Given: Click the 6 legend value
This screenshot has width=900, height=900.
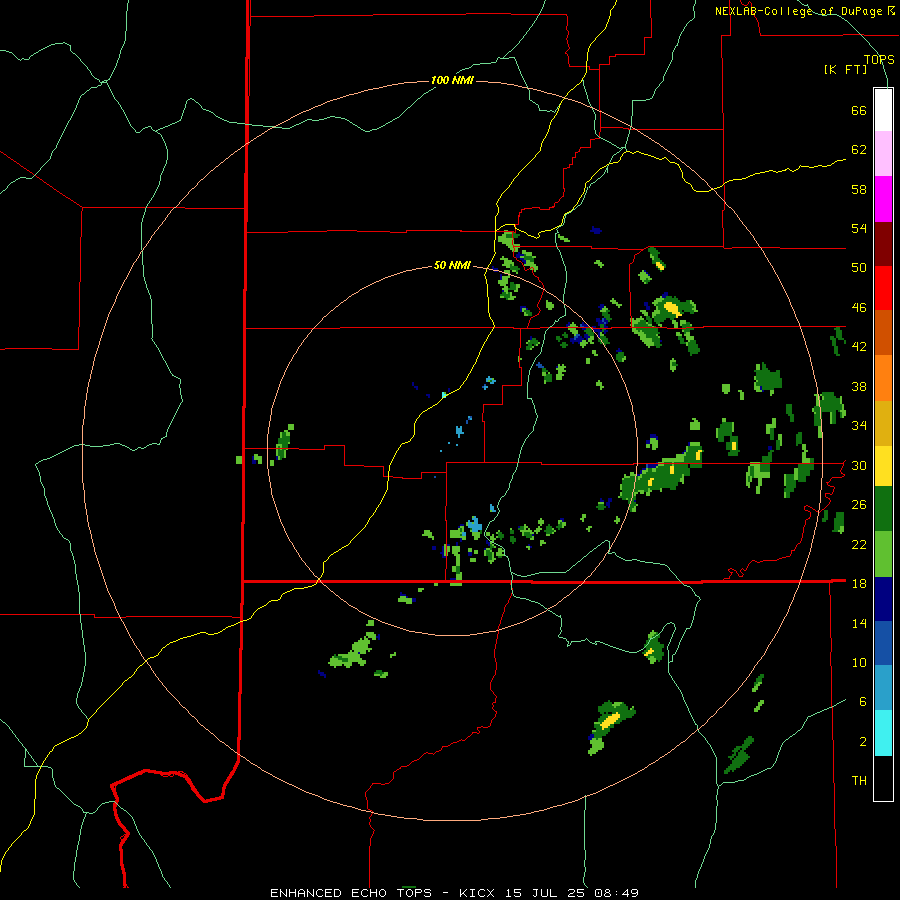Looking at the screenshot, I should point(862,702).
